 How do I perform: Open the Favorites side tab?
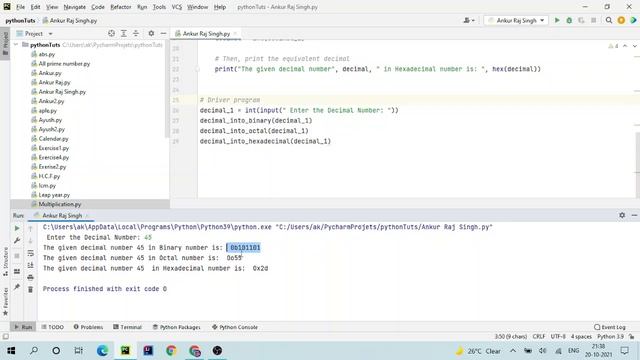pyautogui.click(x=5, y=302)
